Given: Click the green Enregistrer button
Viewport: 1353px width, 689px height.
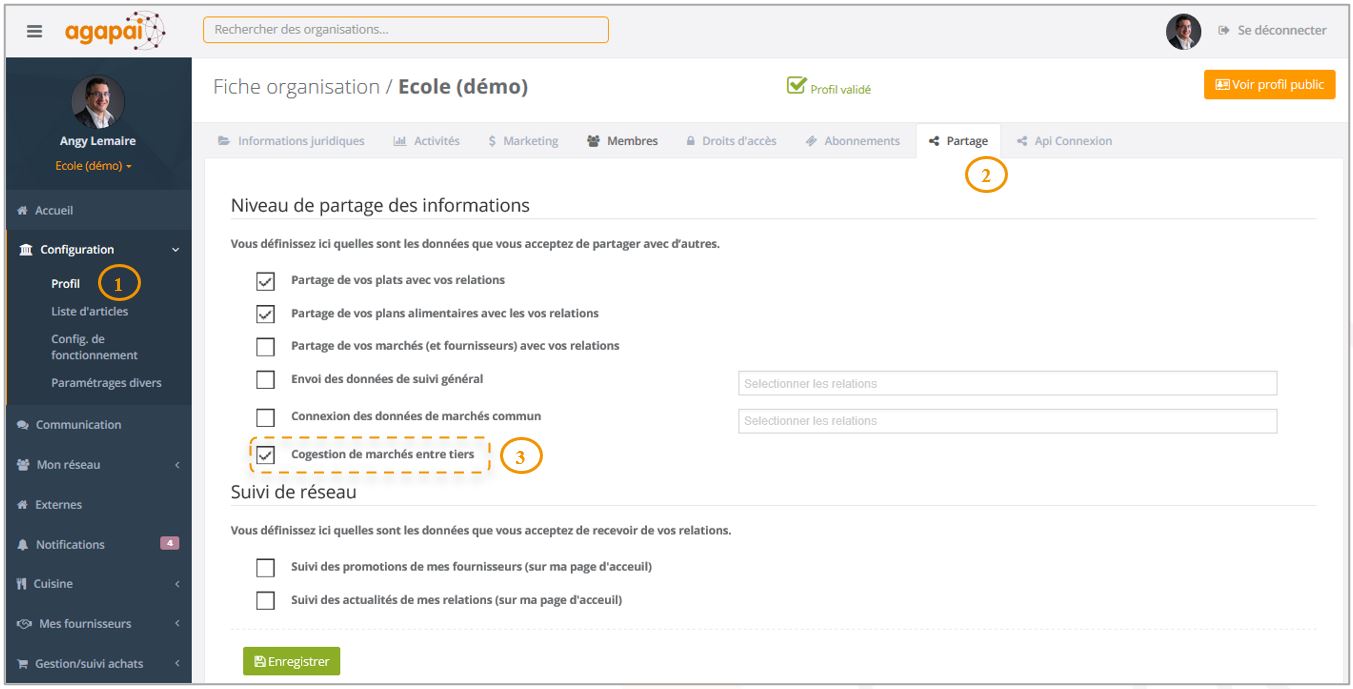Looking at the screenshot, I should [x=291, y=661].
